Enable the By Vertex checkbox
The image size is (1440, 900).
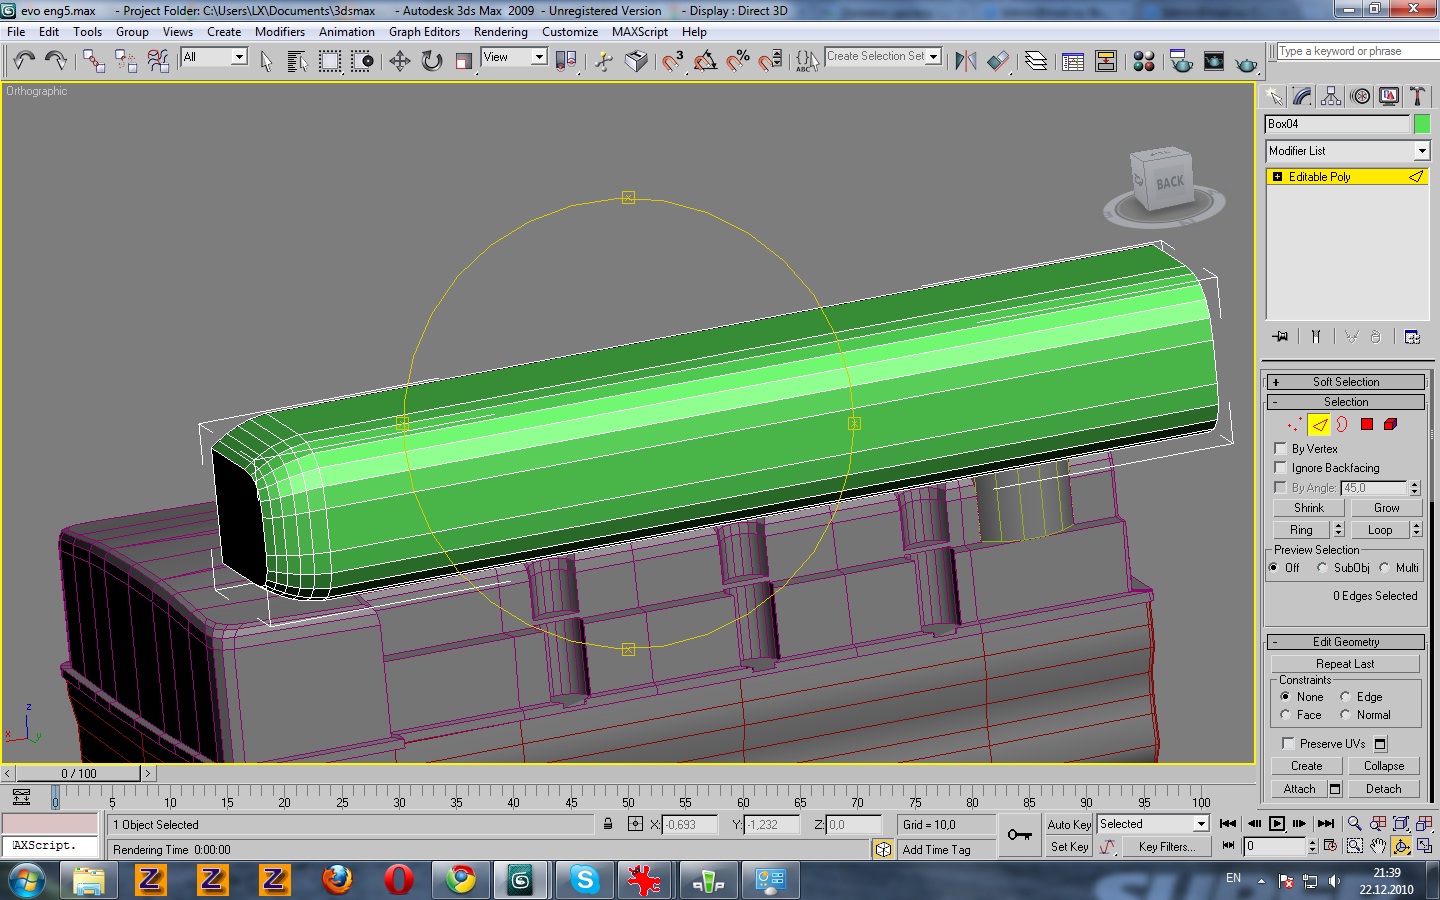1281,449
